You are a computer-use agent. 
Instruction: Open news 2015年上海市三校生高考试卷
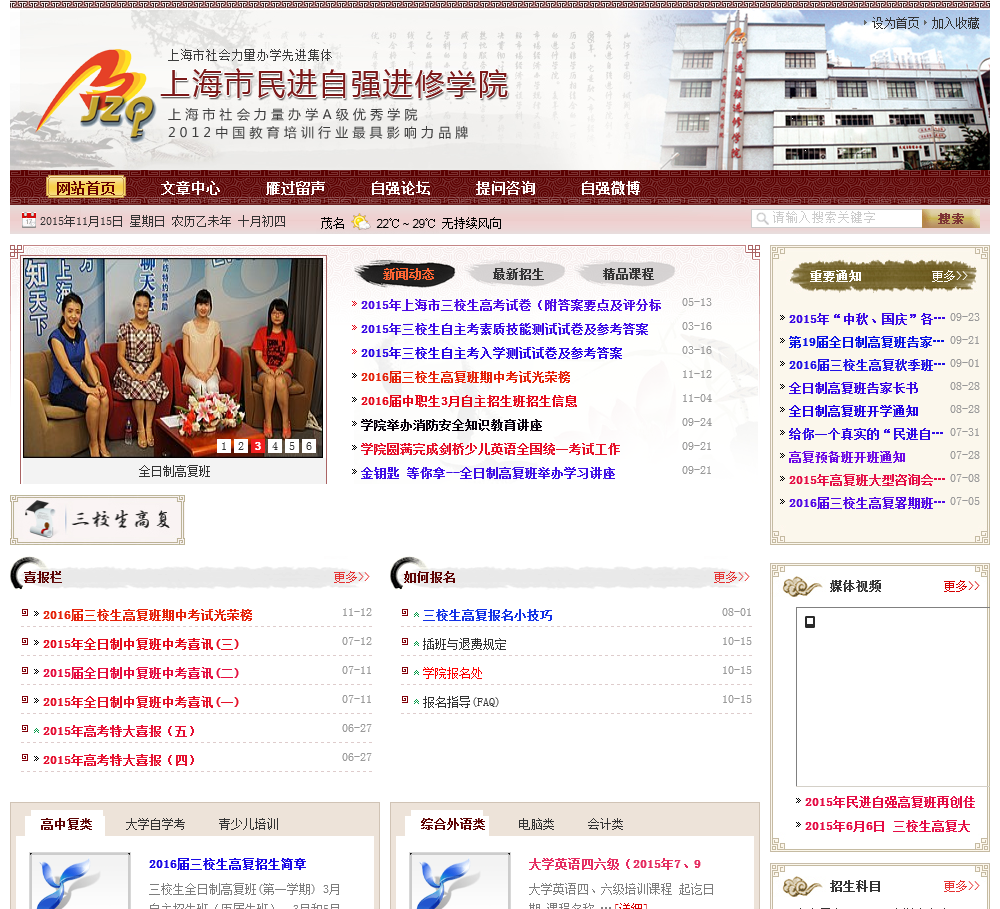pos(511,306)
